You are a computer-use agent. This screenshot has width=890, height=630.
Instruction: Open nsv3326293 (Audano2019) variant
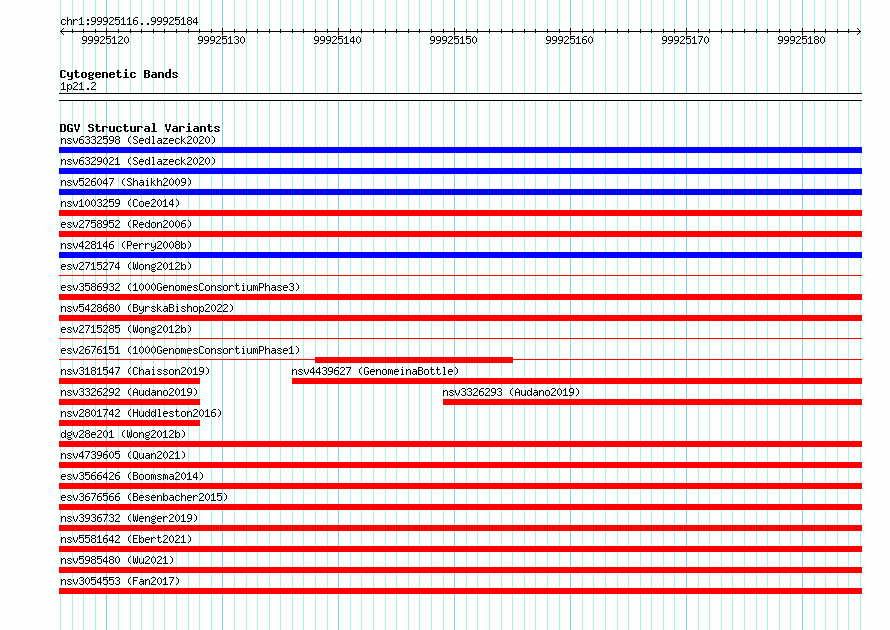pyautogui.click(x=511, y=392)
